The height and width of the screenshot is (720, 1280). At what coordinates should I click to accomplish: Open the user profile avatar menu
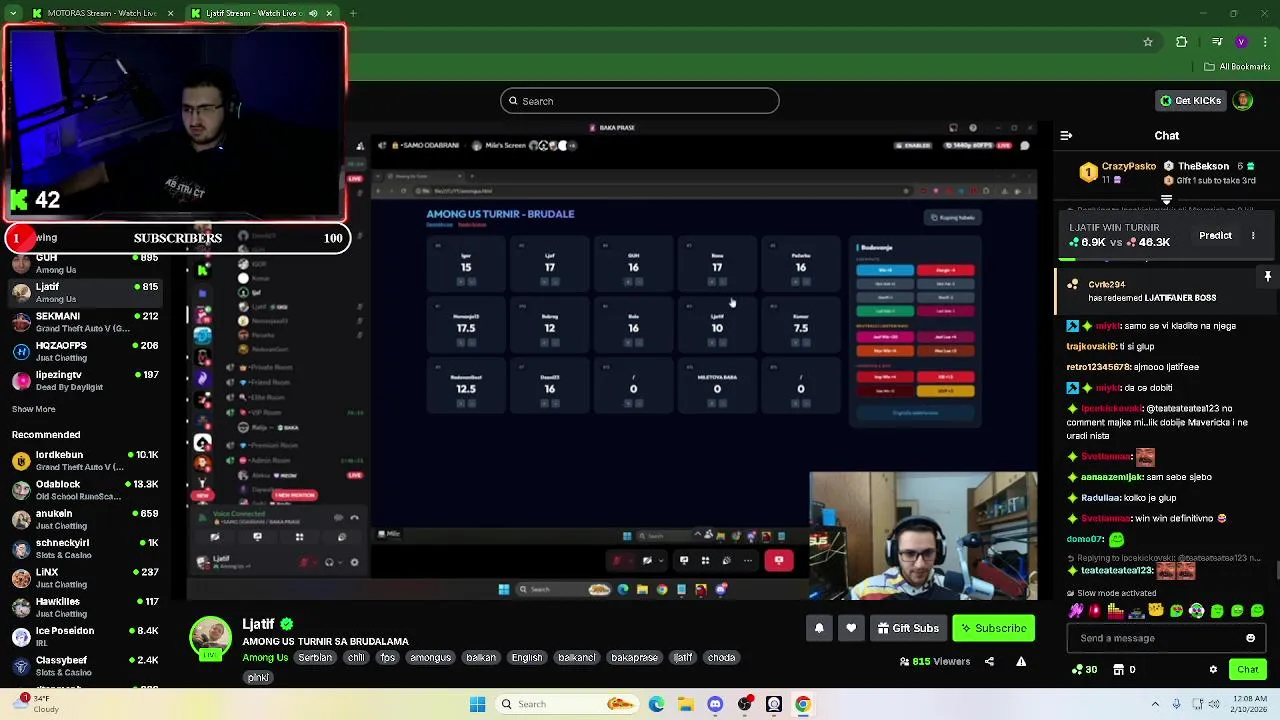click(x=1243, y=101)
